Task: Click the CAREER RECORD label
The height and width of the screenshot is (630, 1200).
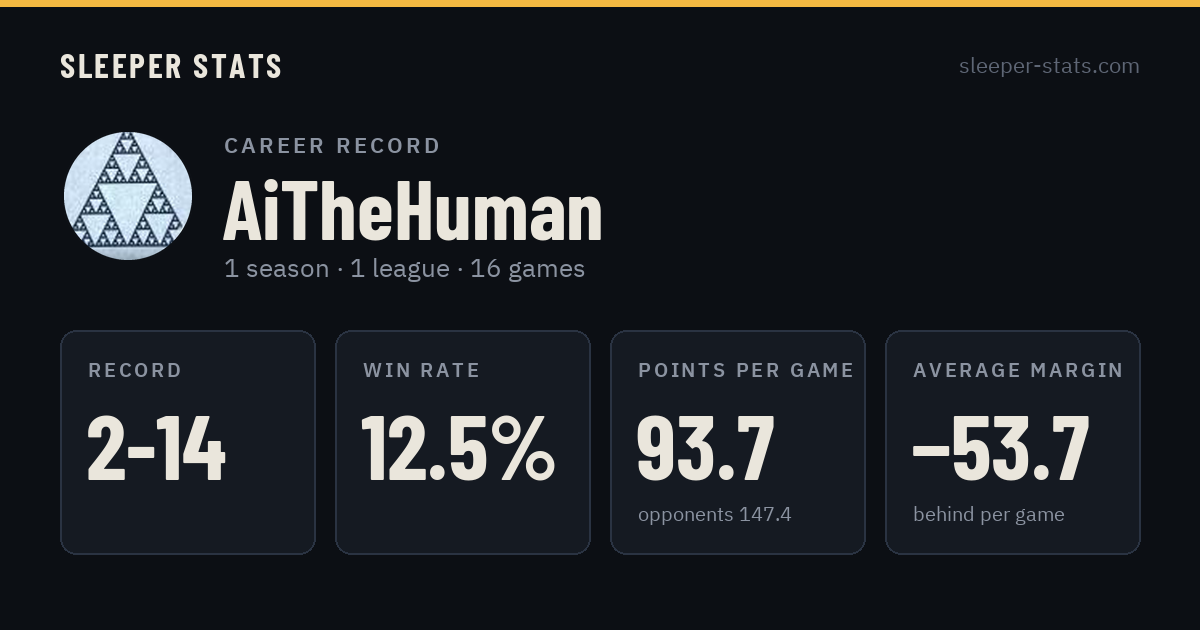Action: tap(332, 146)
